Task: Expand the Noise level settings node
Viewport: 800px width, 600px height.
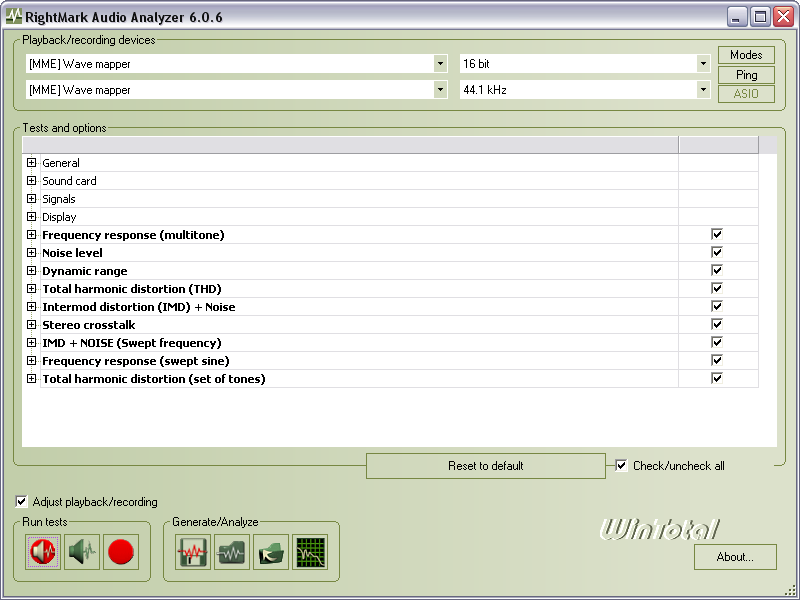Action: pyautogui.click(x=32, y=252)
